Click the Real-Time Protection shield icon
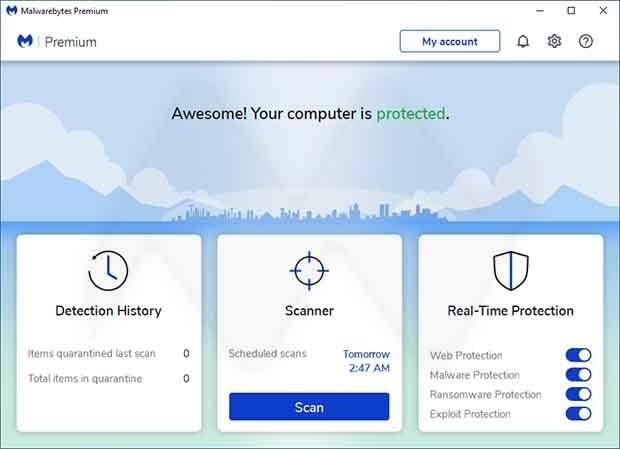This screenshot has height=449, width=620. click(511, 271)
